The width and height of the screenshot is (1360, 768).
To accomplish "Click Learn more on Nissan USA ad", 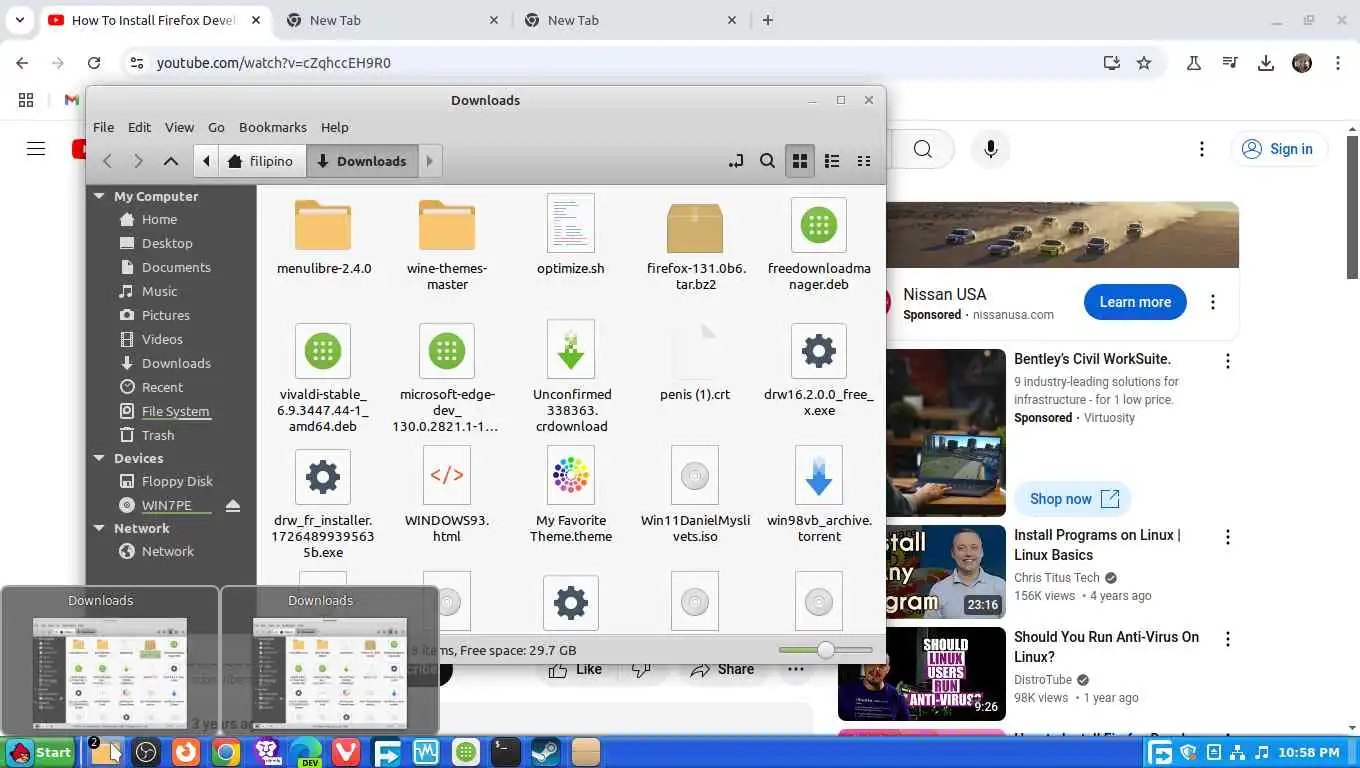I will click(1135, 302).
